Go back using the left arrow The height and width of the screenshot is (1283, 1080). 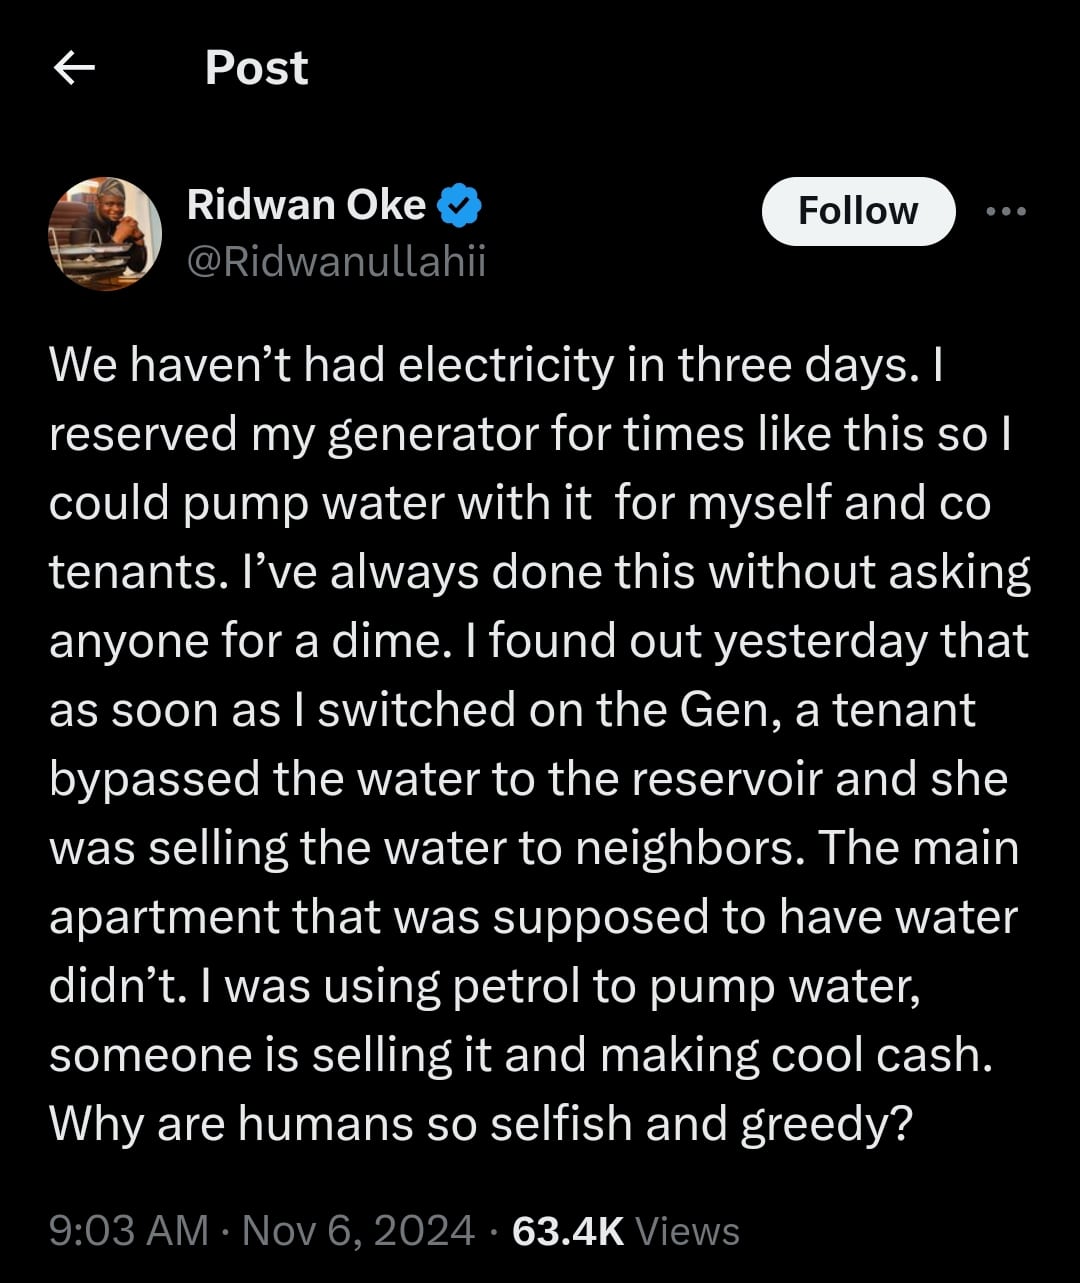point(74,68)
